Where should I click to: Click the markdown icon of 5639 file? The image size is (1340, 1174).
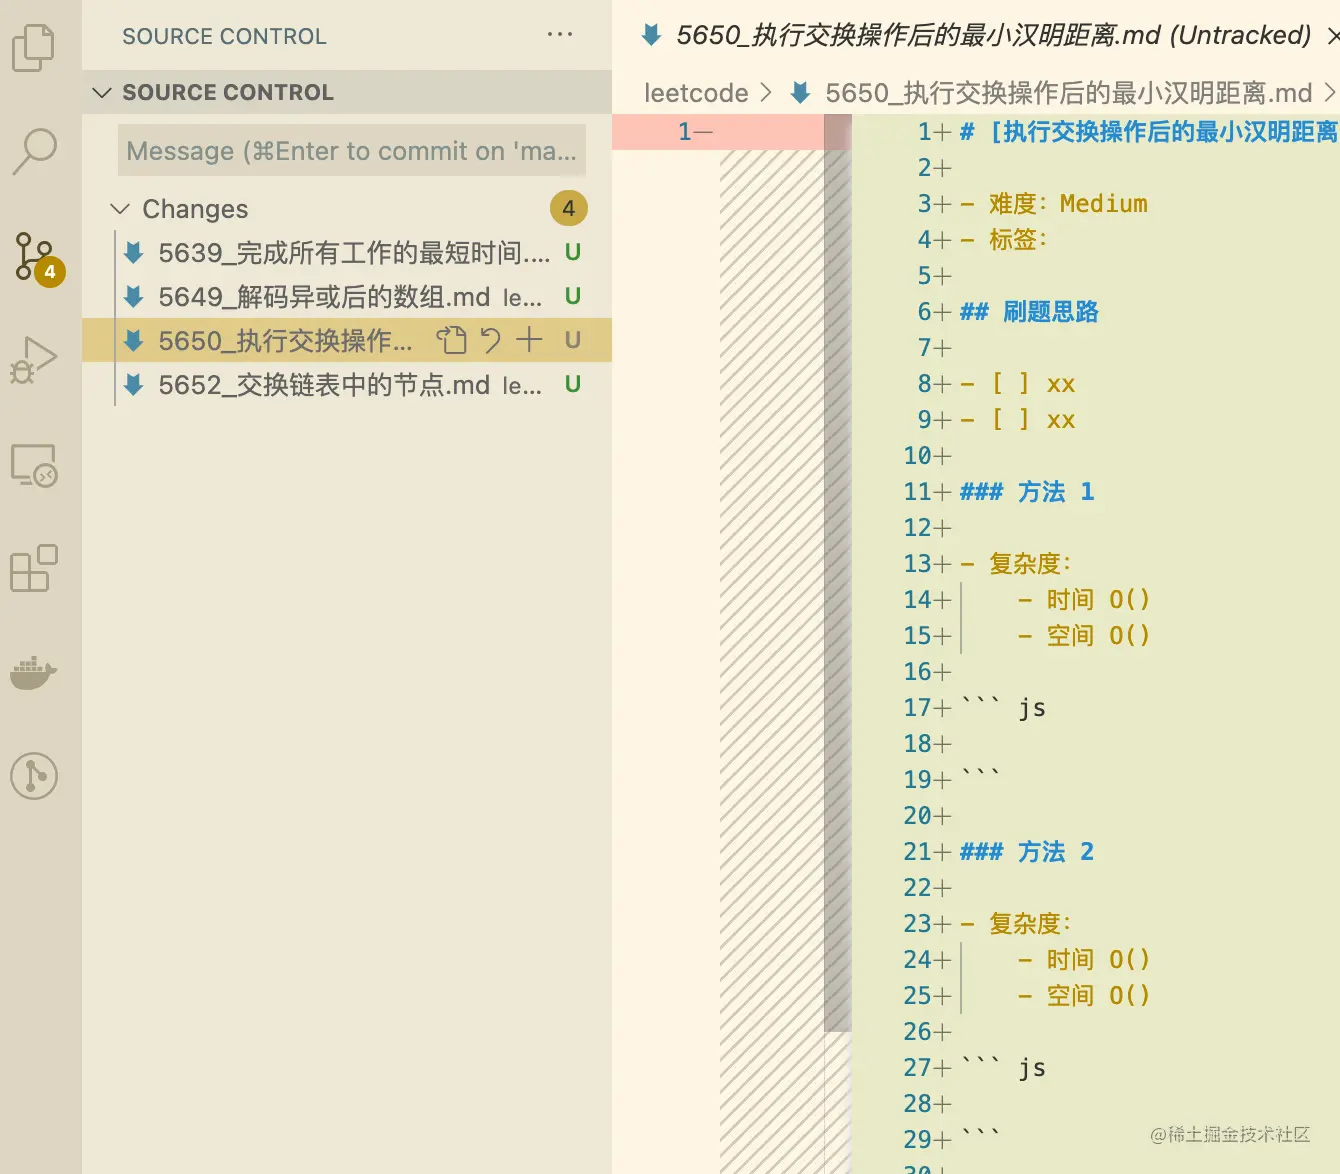click(133, 252)
